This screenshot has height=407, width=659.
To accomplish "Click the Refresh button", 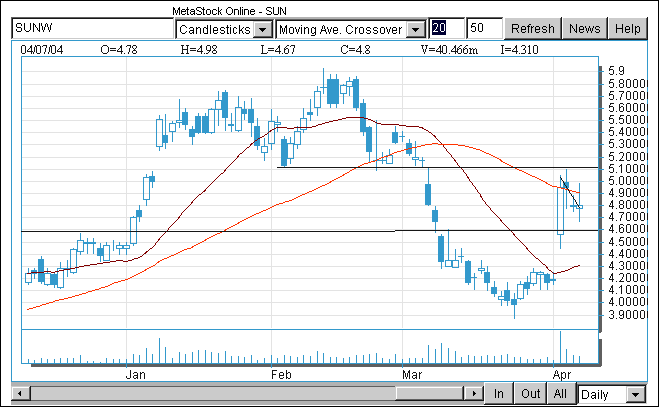I will coord(532,29).
